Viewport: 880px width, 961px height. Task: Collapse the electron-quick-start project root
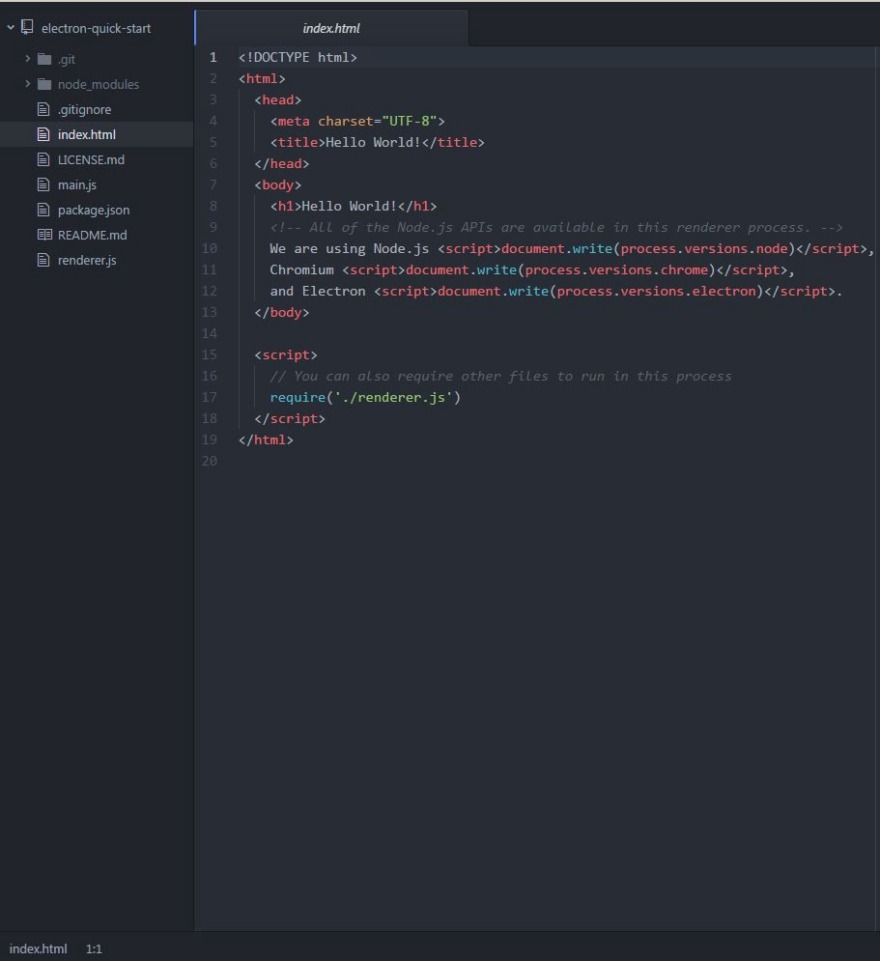point(8,28)
